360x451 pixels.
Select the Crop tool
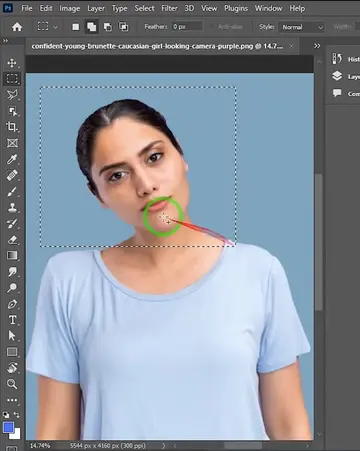tap(12, 127)
